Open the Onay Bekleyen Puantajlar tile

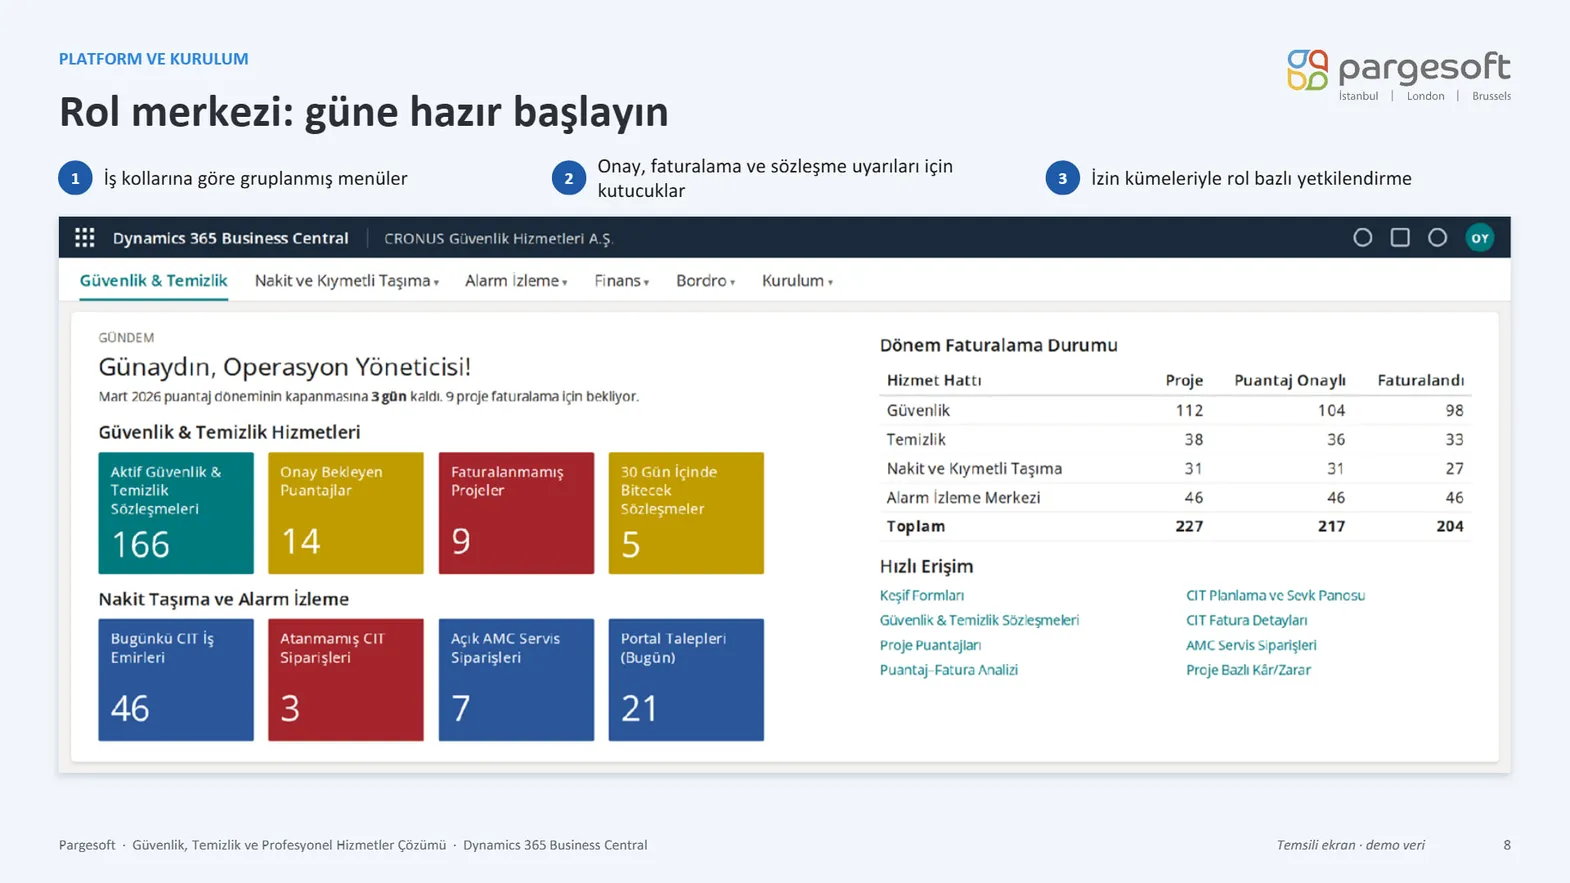tap(346, 513)
